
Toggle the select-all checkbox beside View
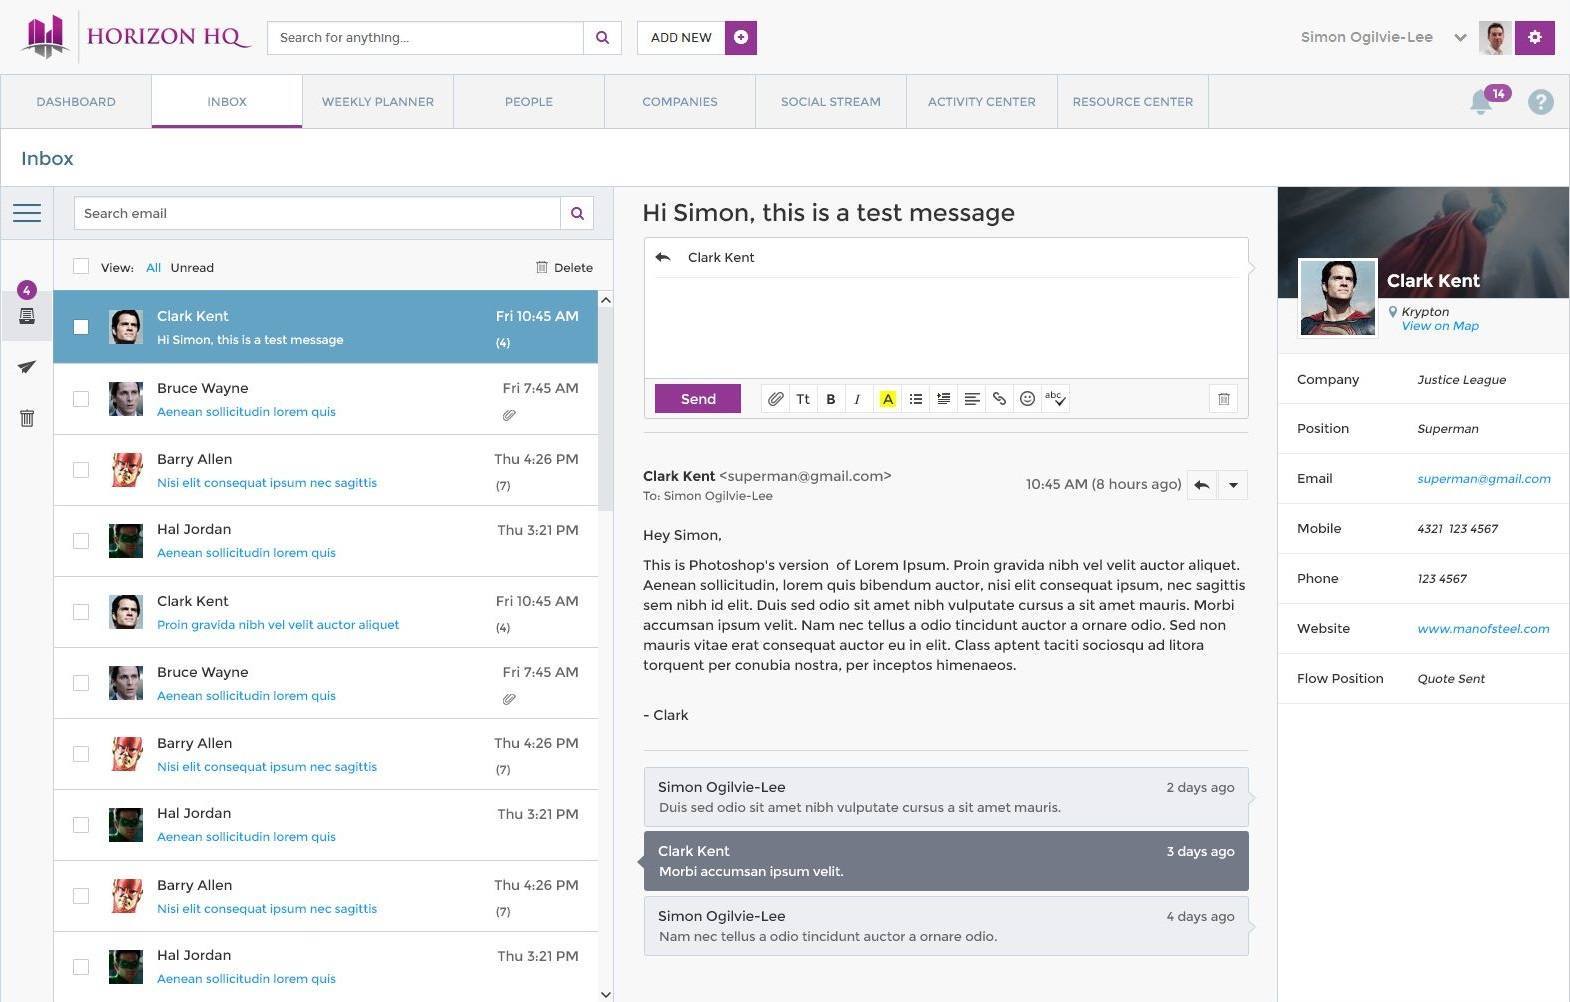click(81, 266)
